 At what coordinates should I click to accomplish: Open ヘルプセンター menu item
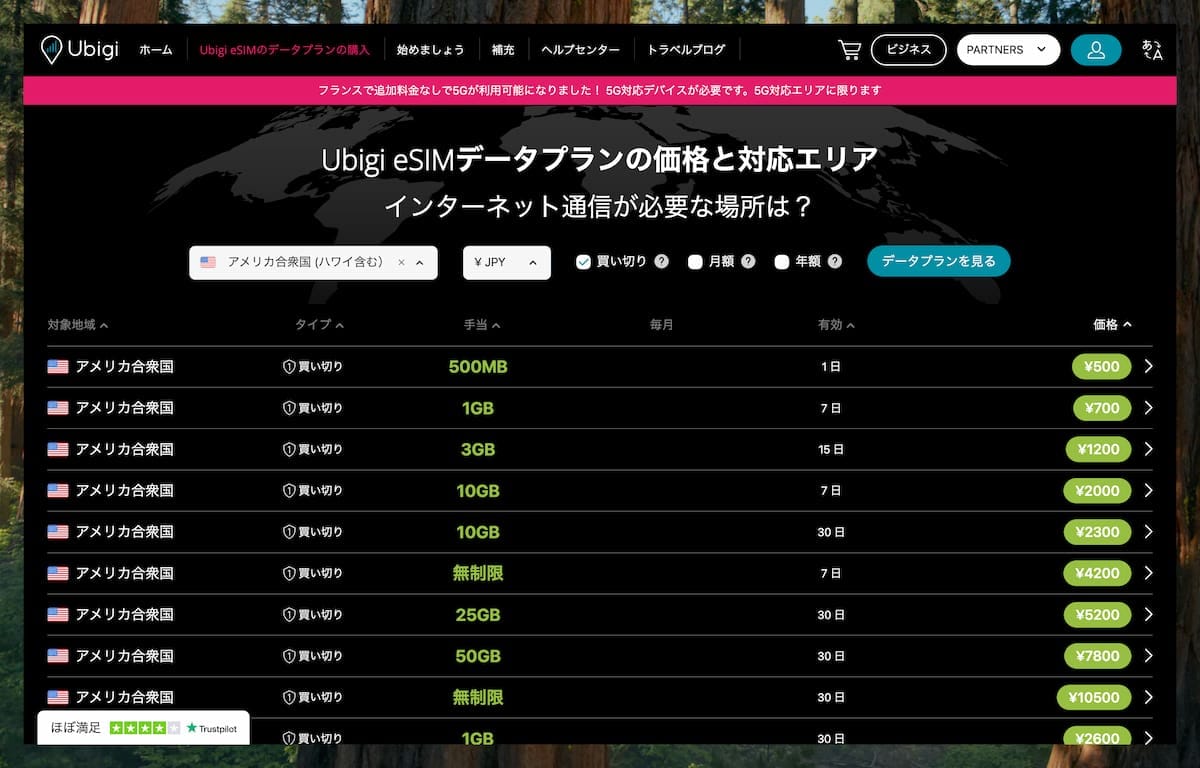point(581,50)
